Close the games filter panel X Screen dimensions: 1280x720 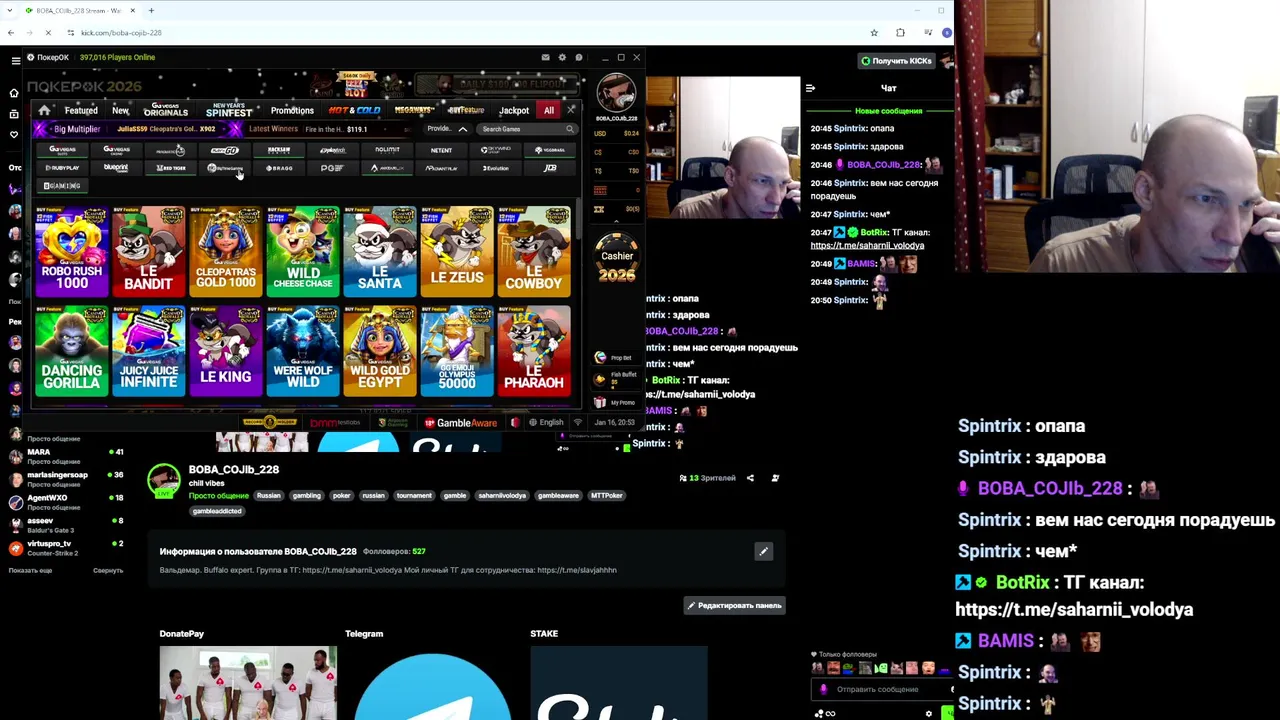[x=571, y=110]
